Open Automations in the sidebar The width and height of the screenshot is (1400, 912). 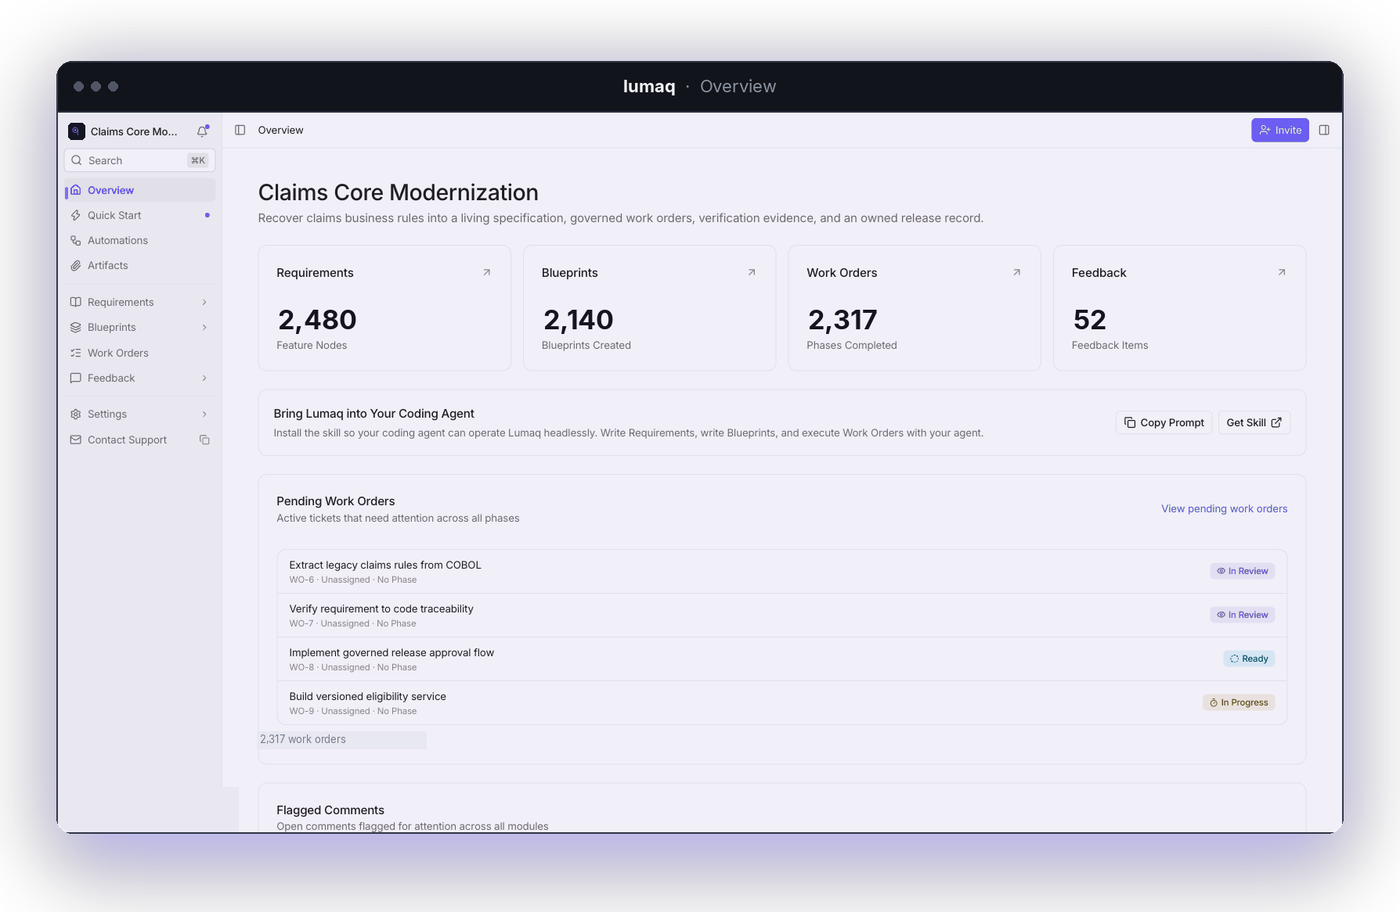tap(140, 240)
